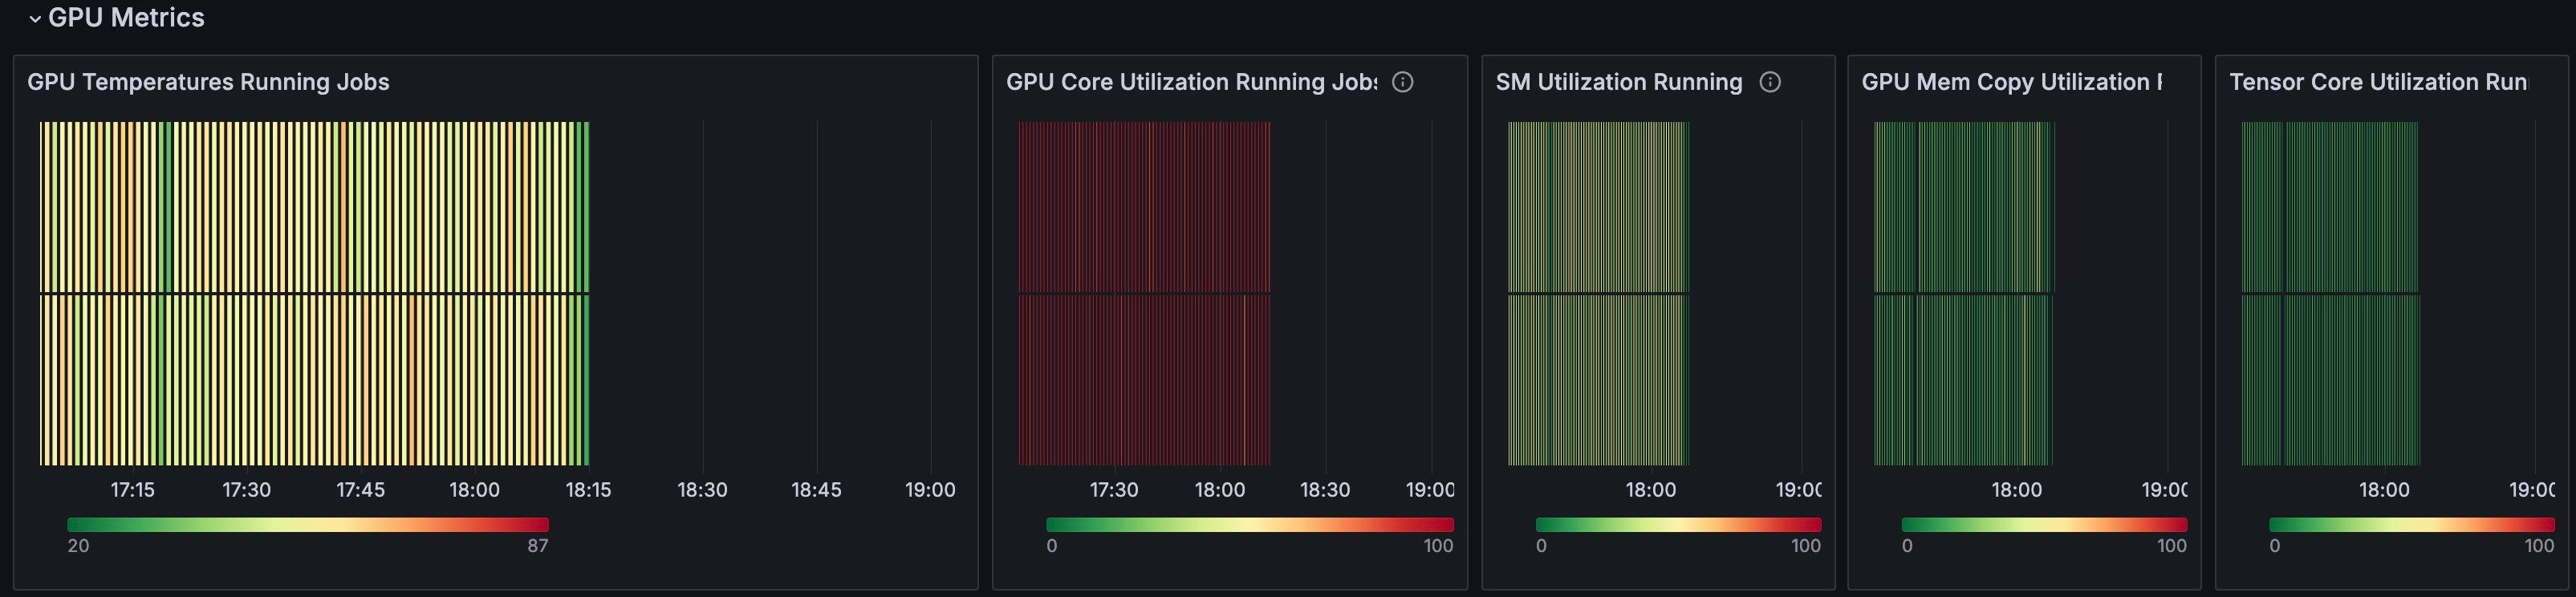Viewport: 2576px width, 597px height.
Task: Collapse the GPU Metrics row chevron
Action: click(x=35, y=18)
